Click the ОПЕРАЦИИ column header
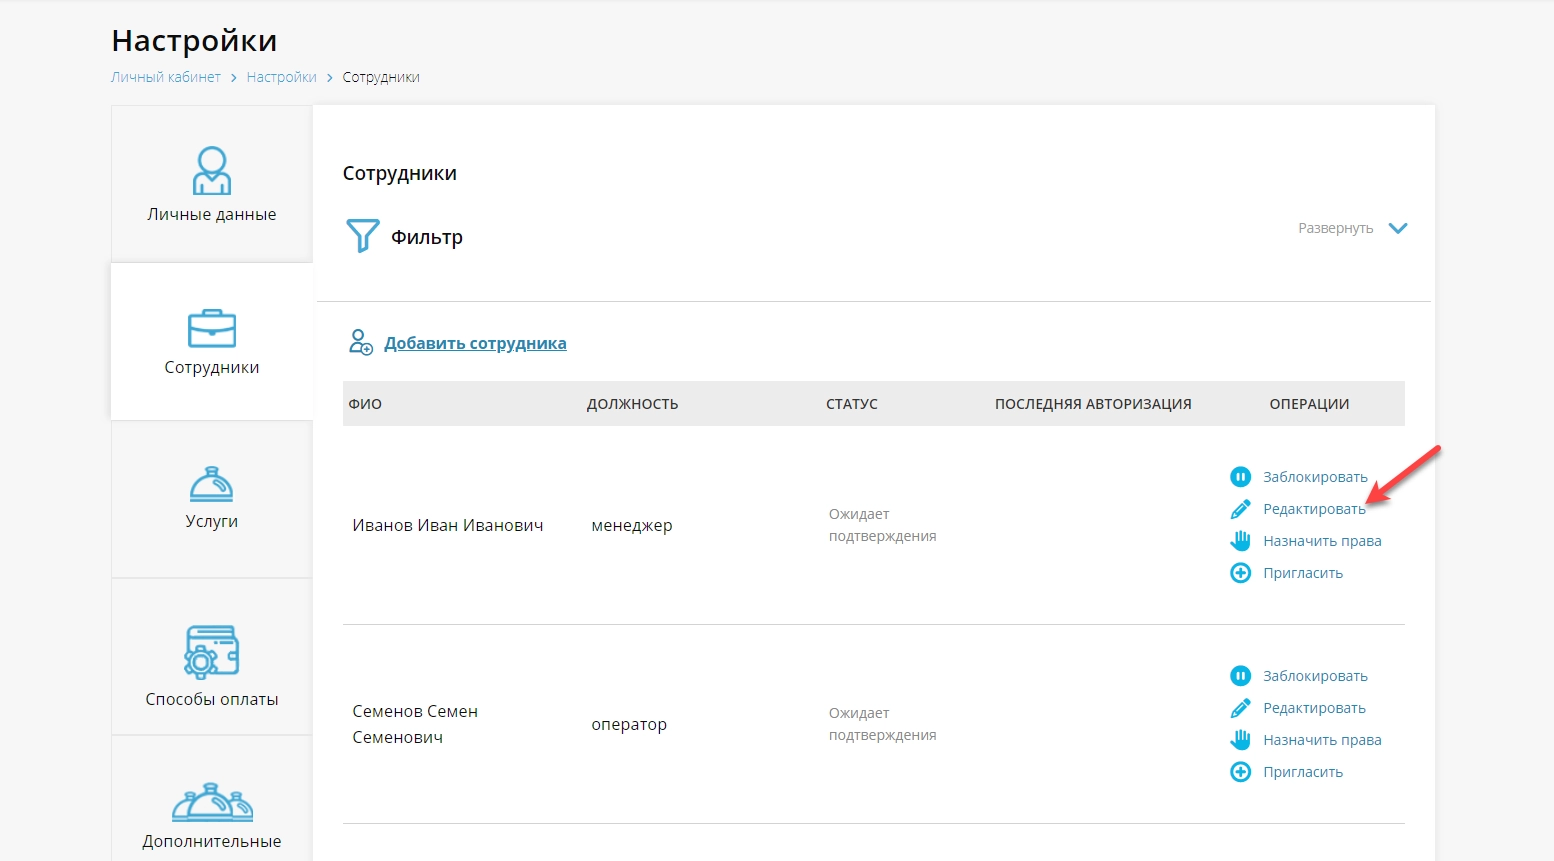This screenshot has height=861, width=1554. (x=1309, y=404)
